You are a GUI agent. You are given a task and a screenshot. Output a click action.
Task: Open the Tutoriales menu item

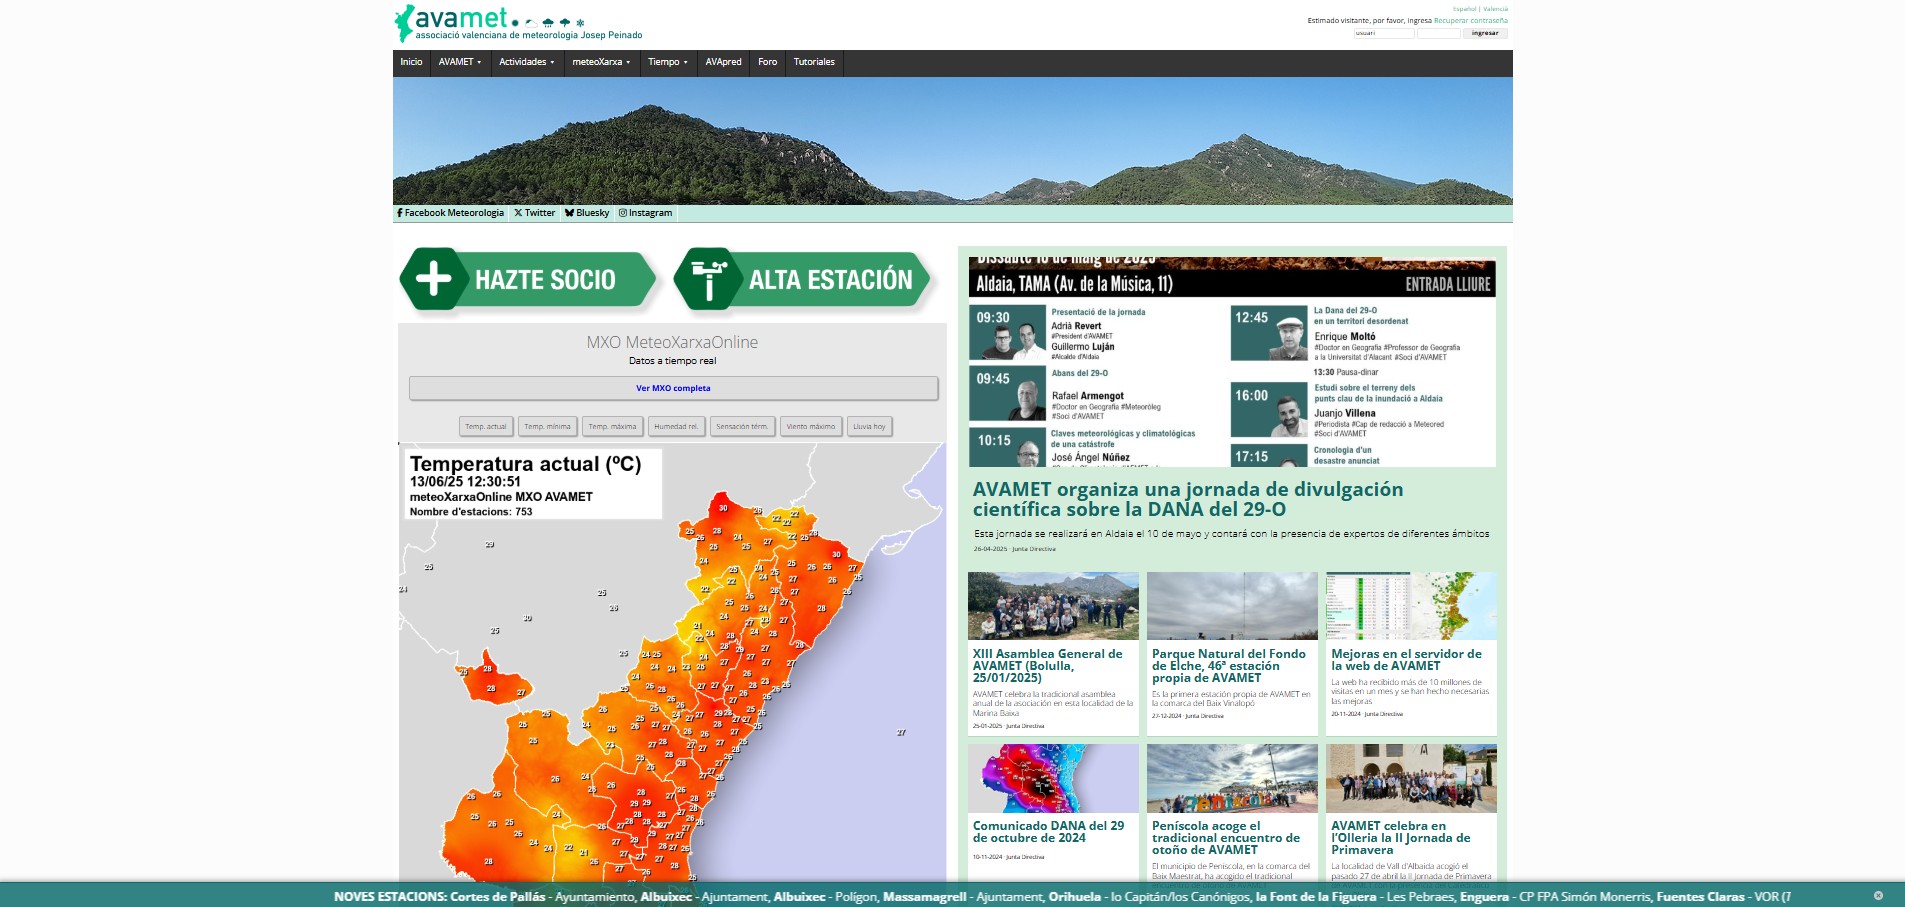[x=814, y=62]
